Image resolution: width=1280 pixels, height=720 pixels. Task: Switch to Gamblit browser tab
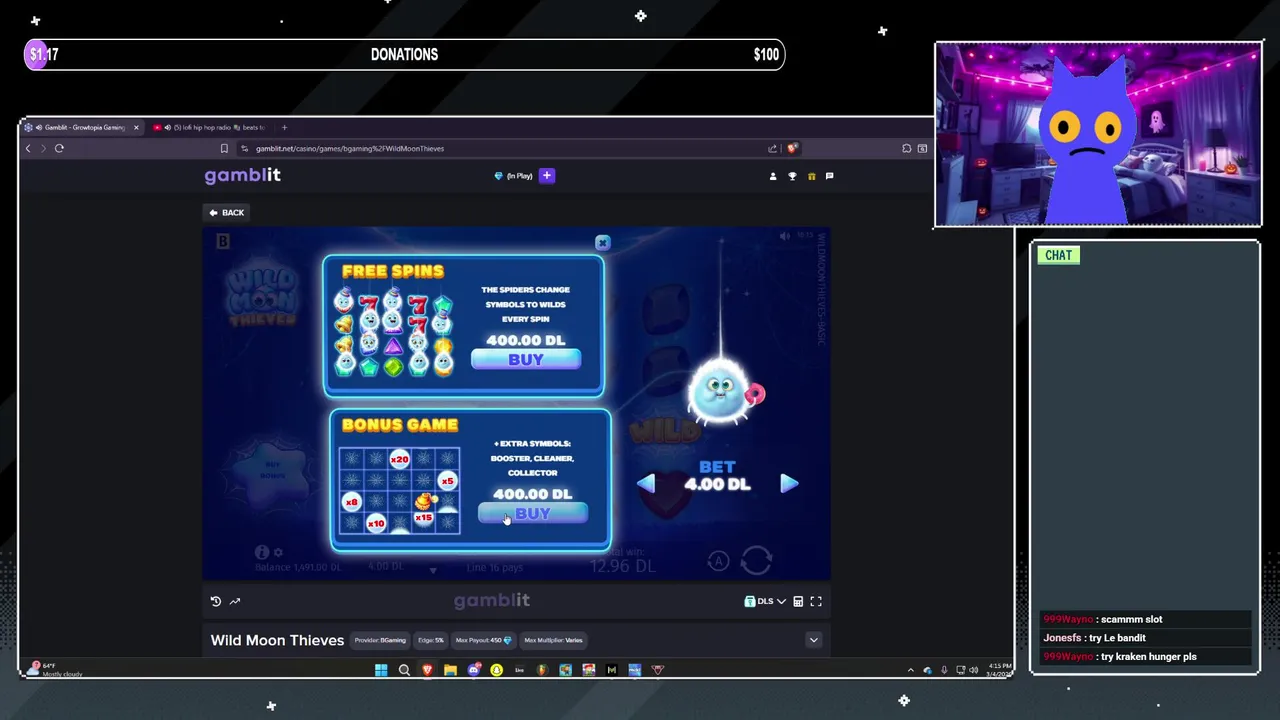click(80, 127)
